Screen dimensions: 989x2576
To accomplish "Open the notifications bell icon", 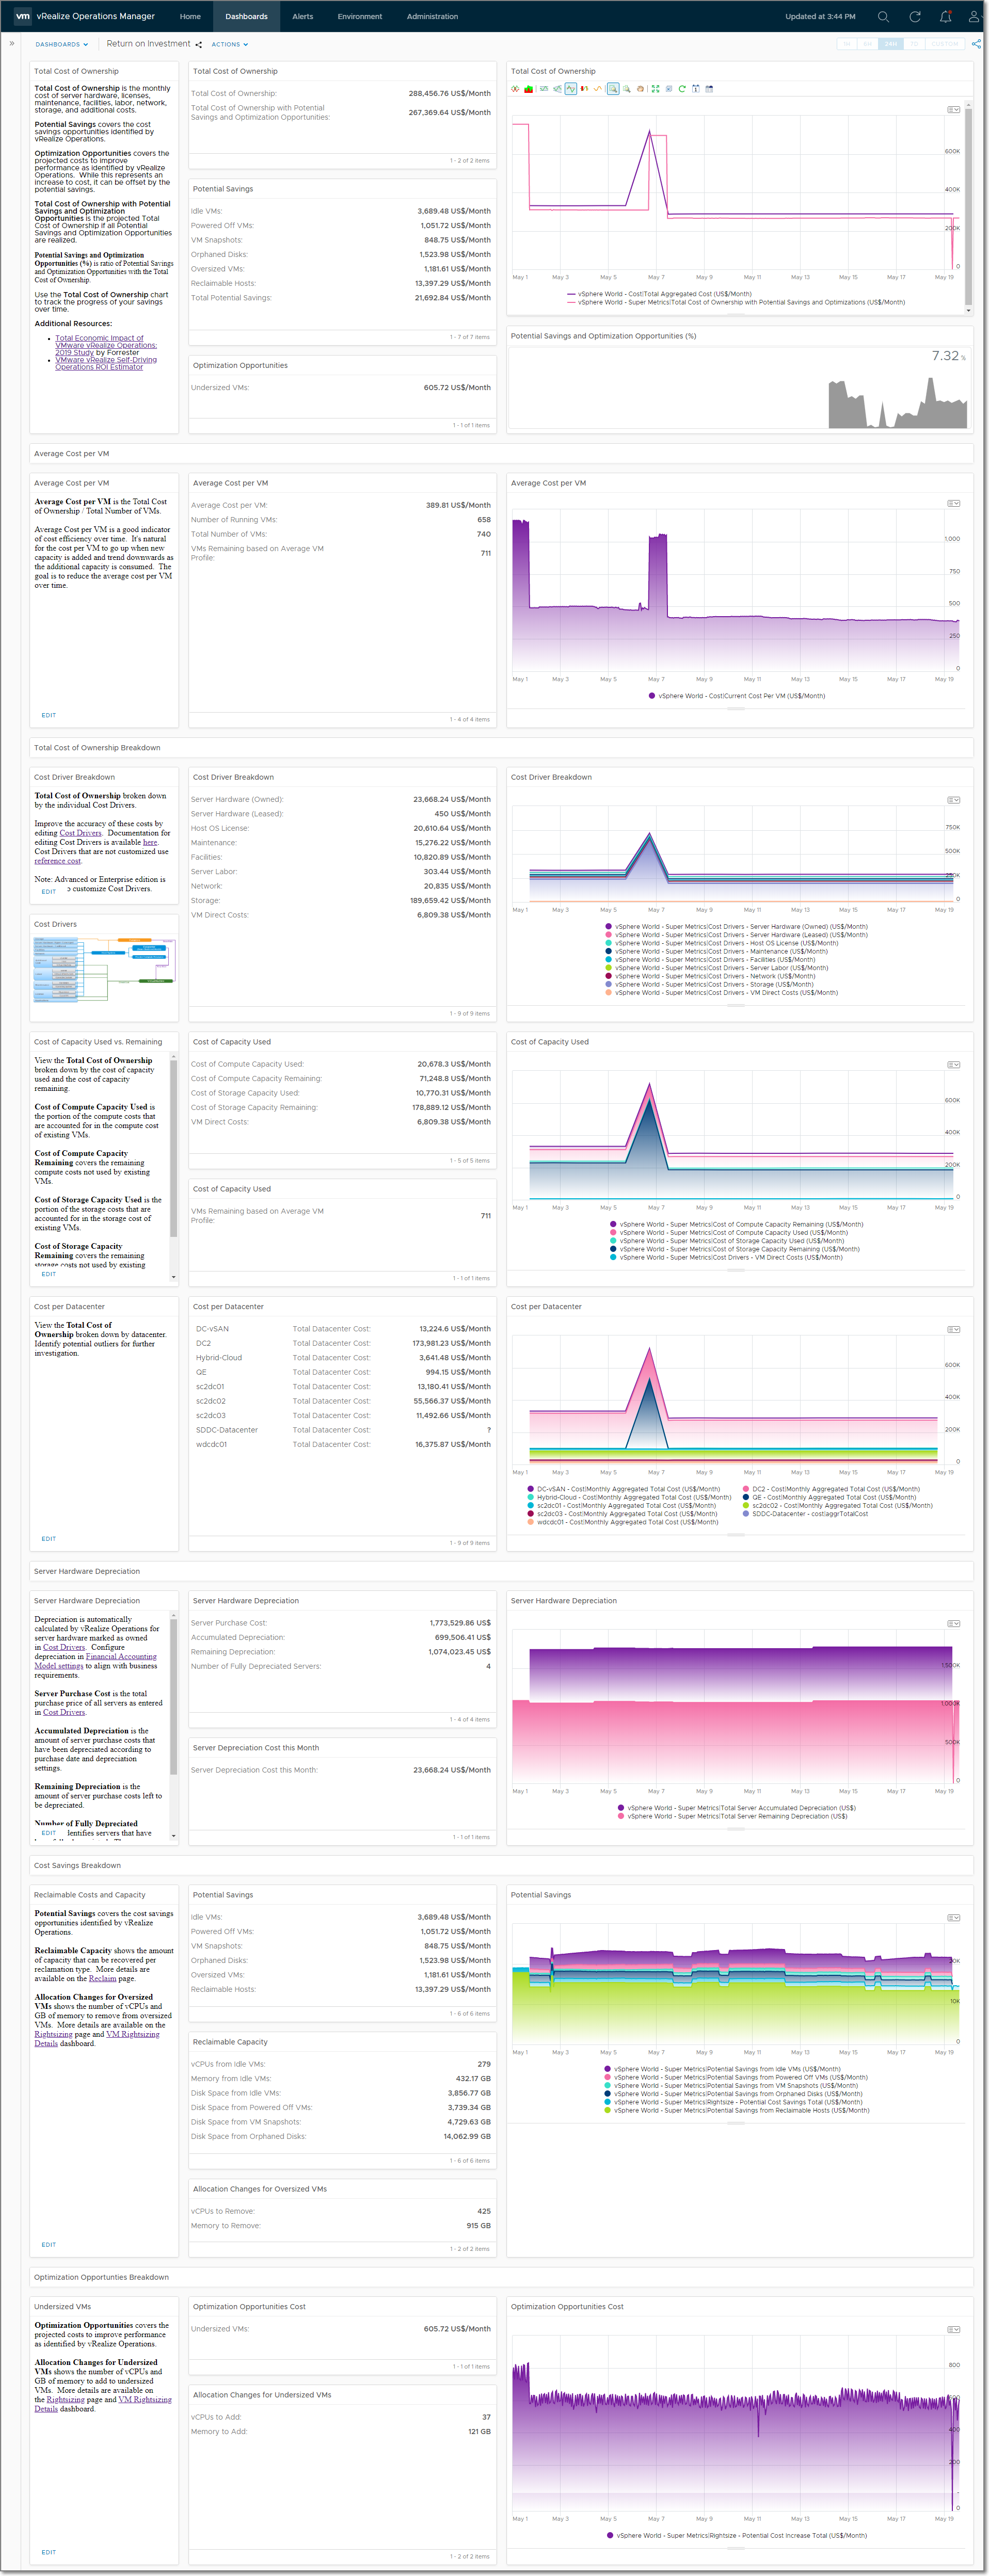I will tap(945, 16).
